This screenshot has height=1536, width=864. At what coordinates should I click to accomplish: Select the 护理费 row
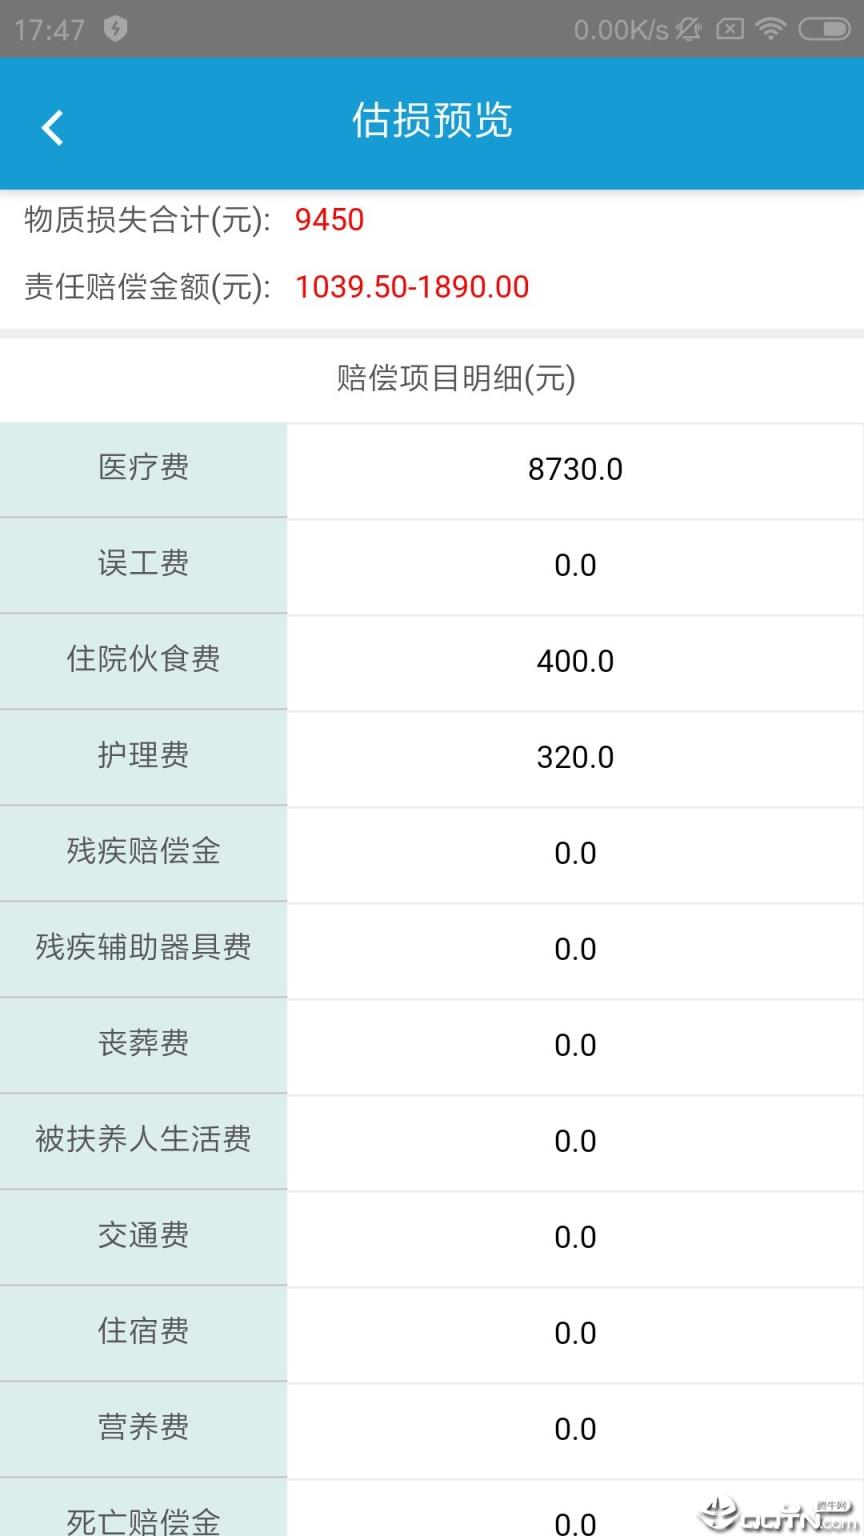(143, 757)
